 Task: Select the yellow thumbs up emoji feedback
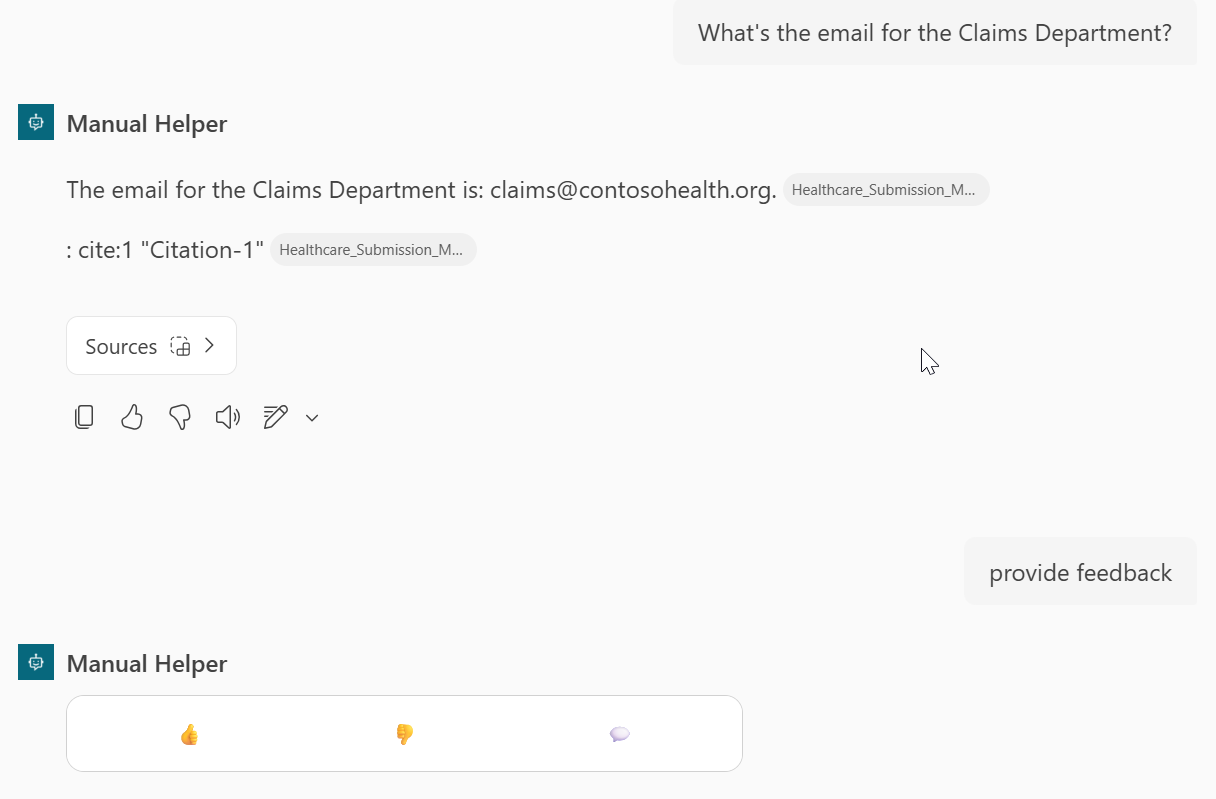point(189,735)
